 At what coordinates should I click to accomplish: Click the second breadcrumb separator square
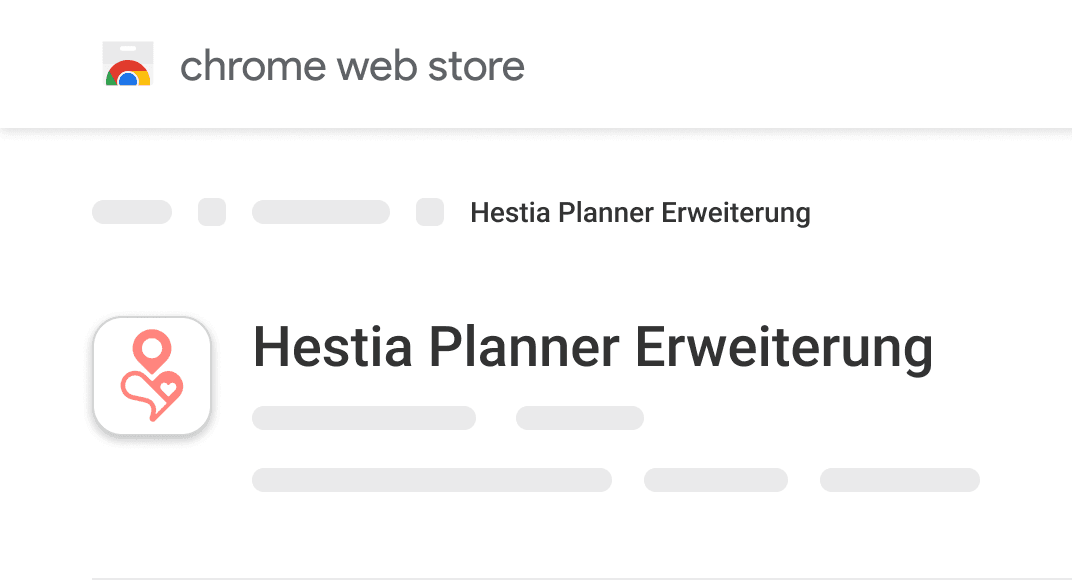pos(430,212)
